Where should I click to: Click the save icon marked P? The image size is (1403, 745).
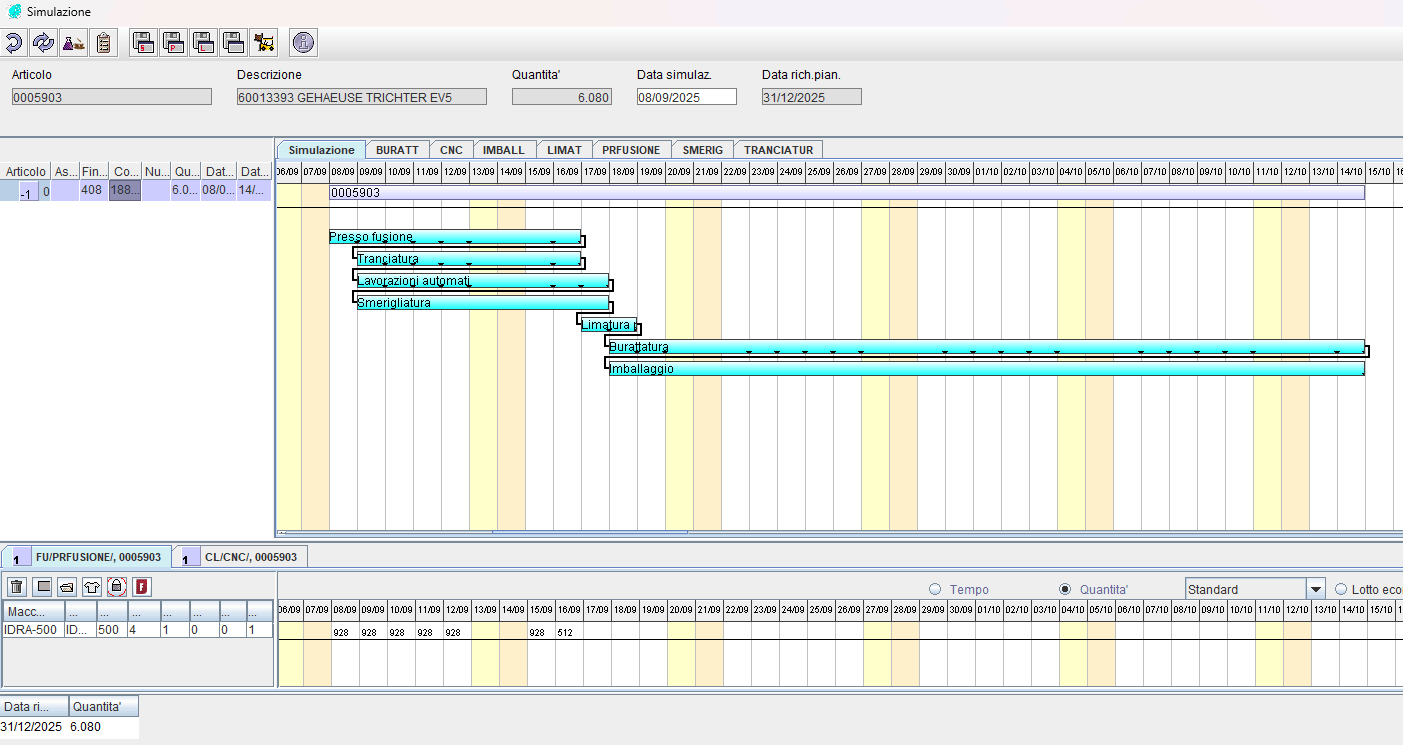click(174, 42)
